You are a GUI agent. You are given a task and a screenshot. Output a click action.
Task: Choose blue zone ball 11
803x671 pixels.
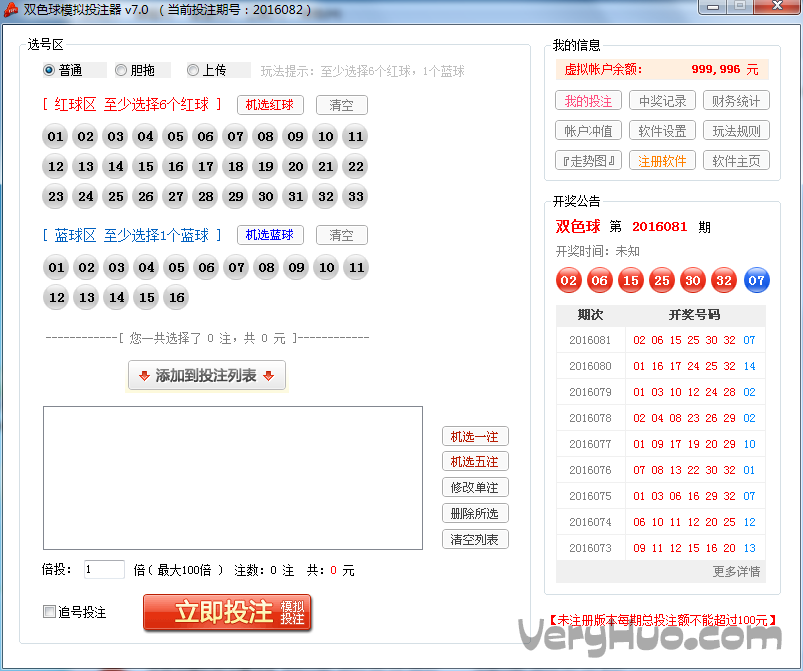356,267
